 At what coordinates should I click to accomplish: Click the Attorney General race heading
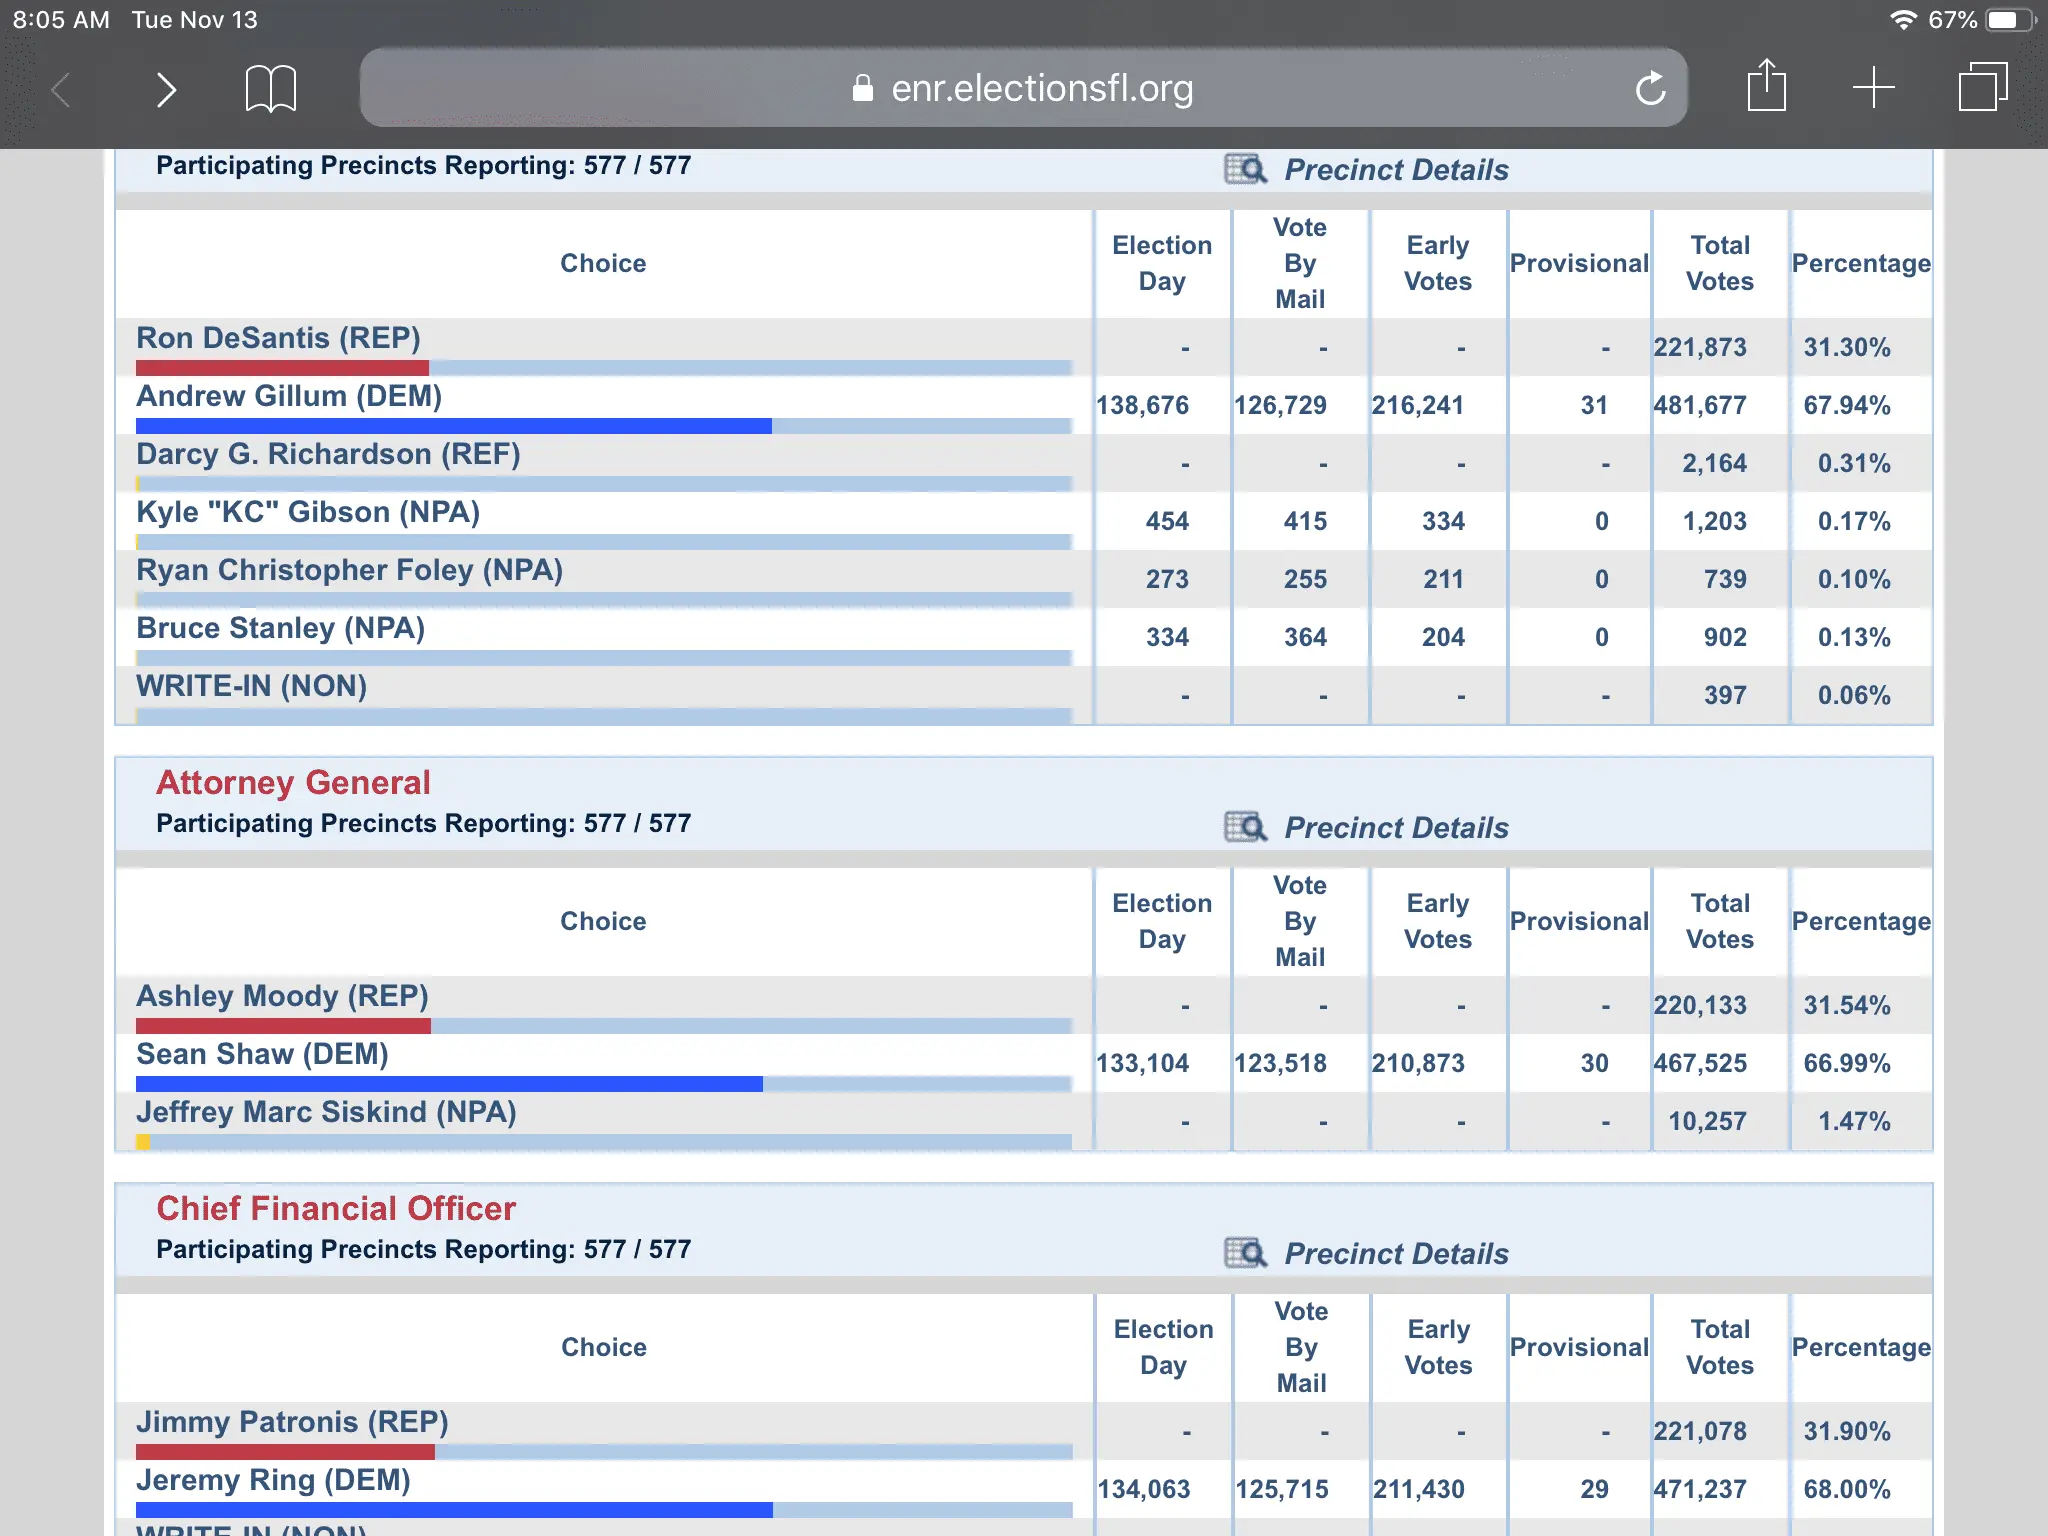tap(293, 782)
